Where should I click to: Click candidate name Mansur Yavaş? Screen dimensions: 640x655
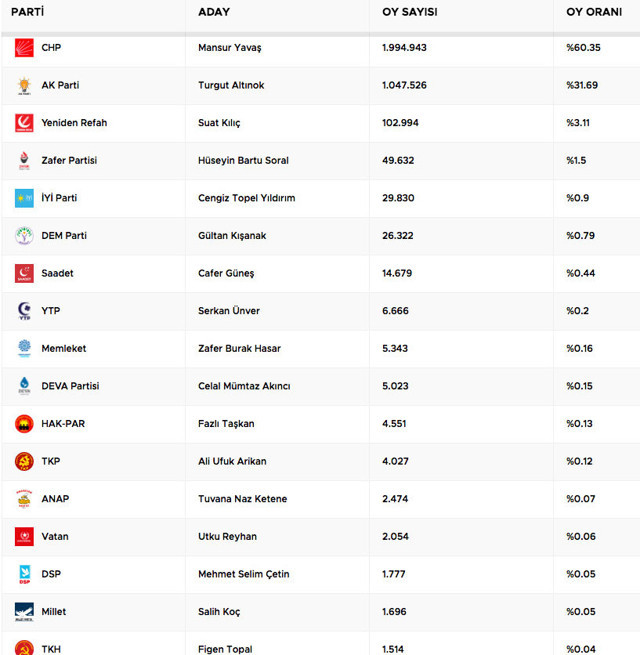coord(229,48)
